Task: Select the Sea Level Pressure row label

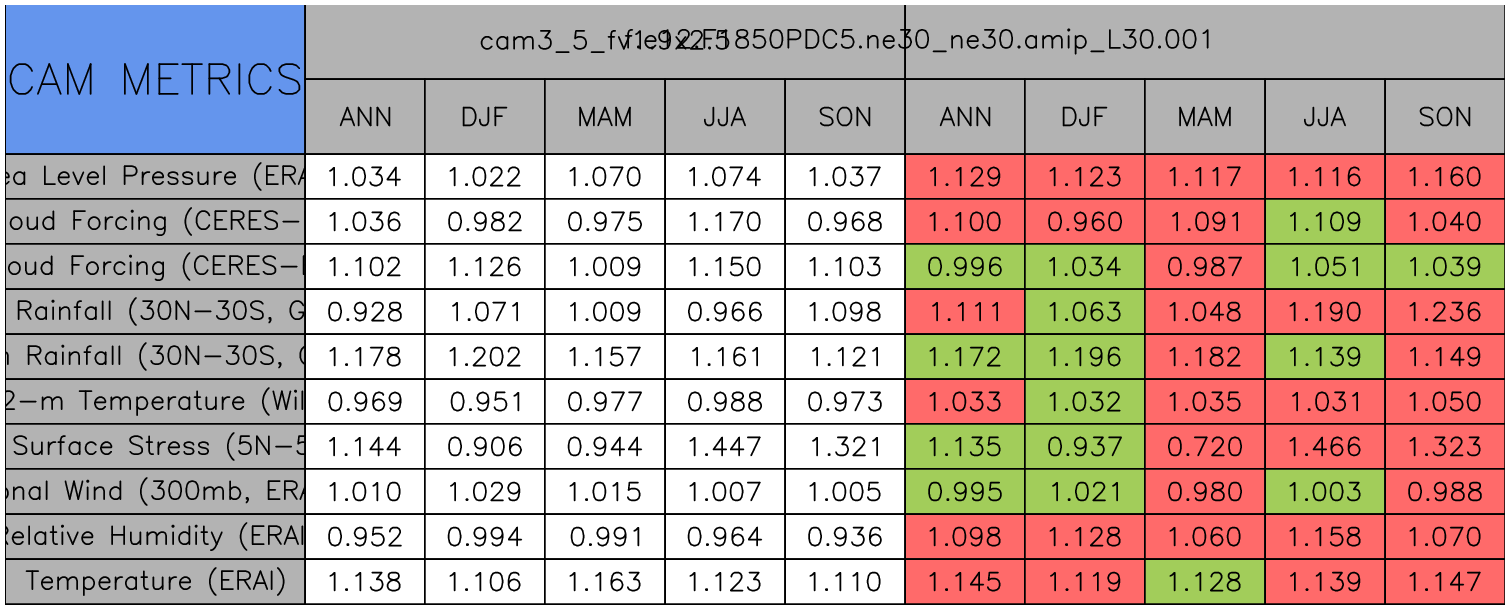Action: click(155, 177)
